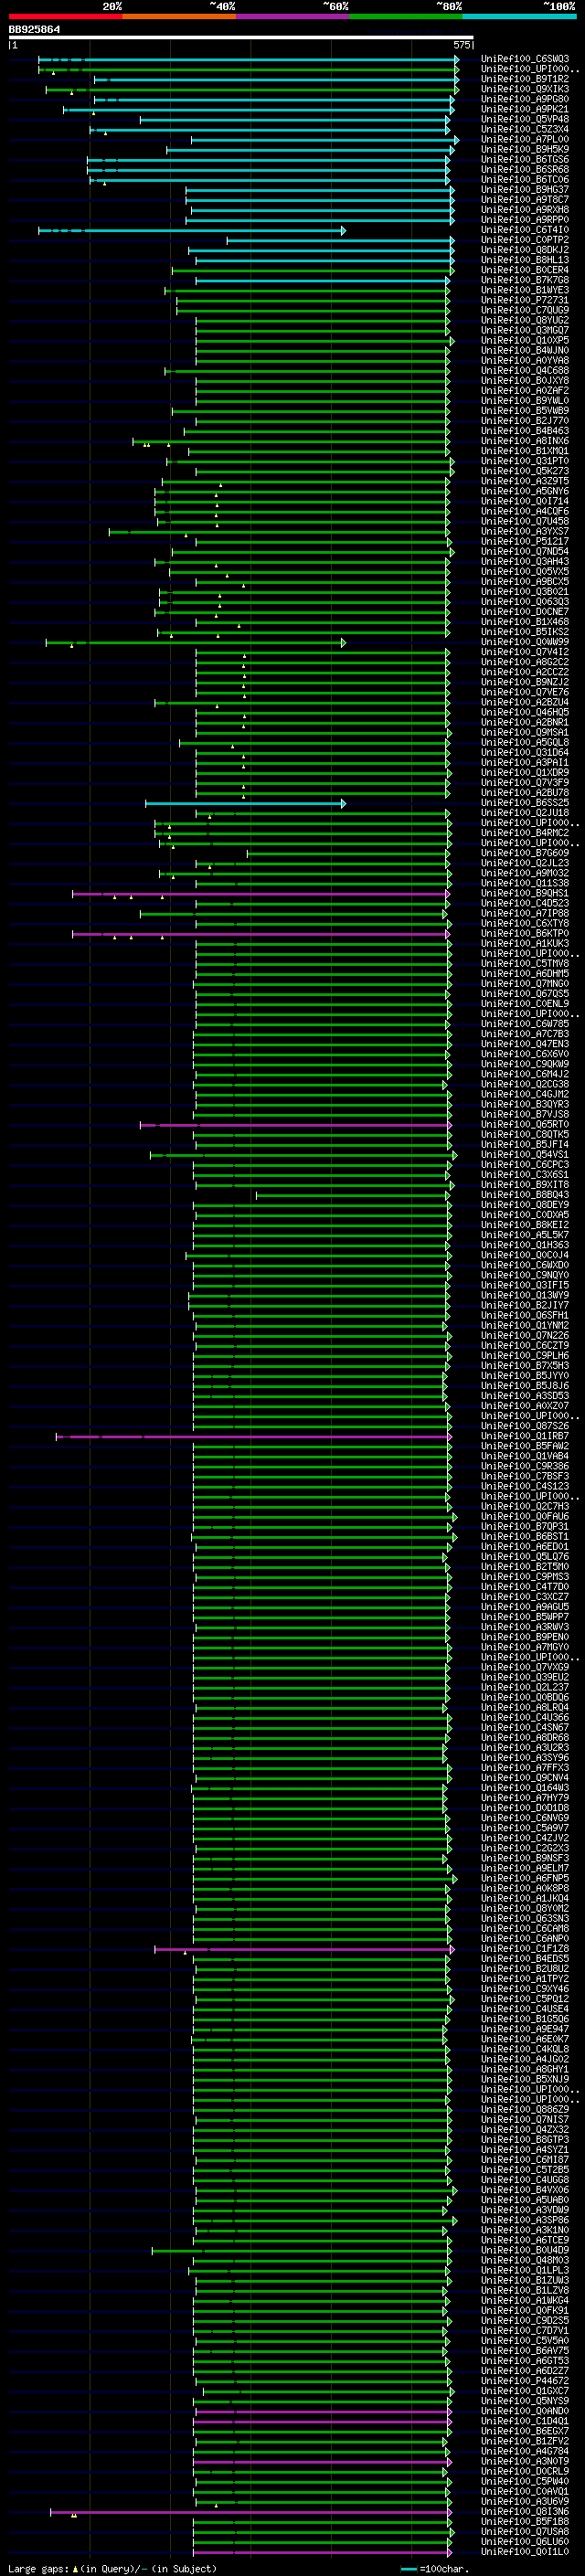Click the short cyan bar for C6T4I0
The image size is (585, 2576).
[x=192, y=230]
